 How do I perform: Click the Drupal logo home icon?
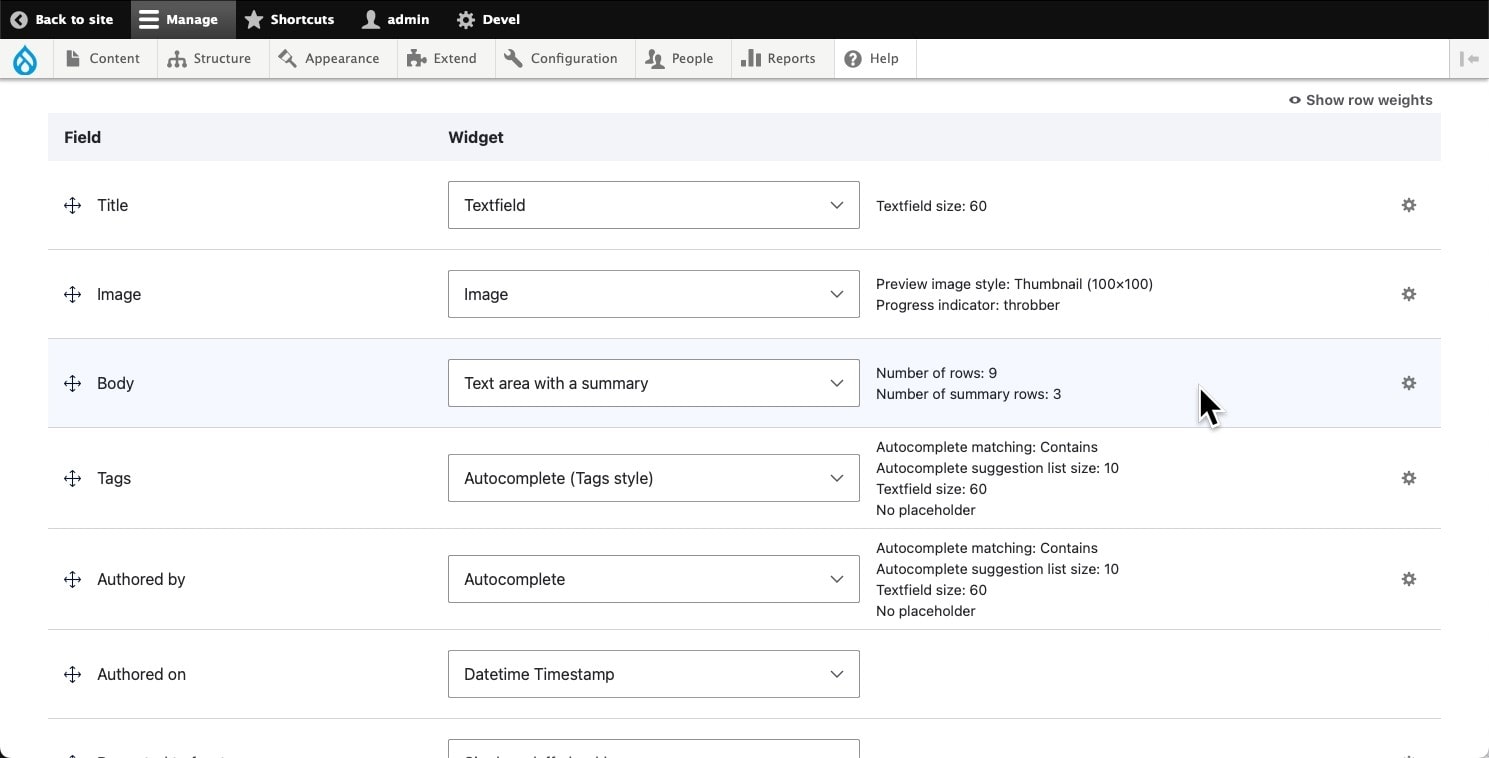click(25, 60)
